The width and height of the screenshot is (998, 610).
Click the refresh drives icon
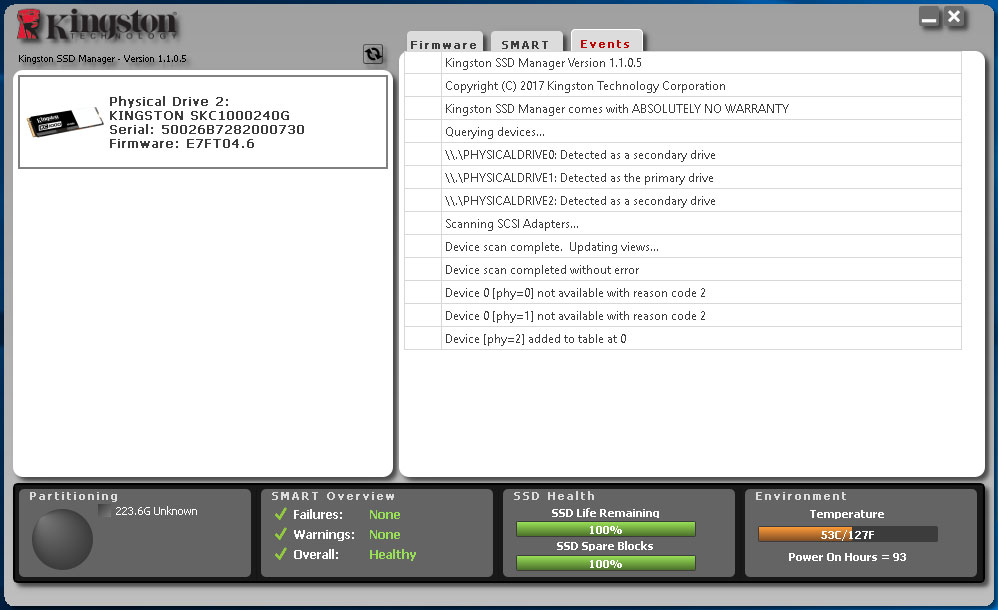pos(373,54)
